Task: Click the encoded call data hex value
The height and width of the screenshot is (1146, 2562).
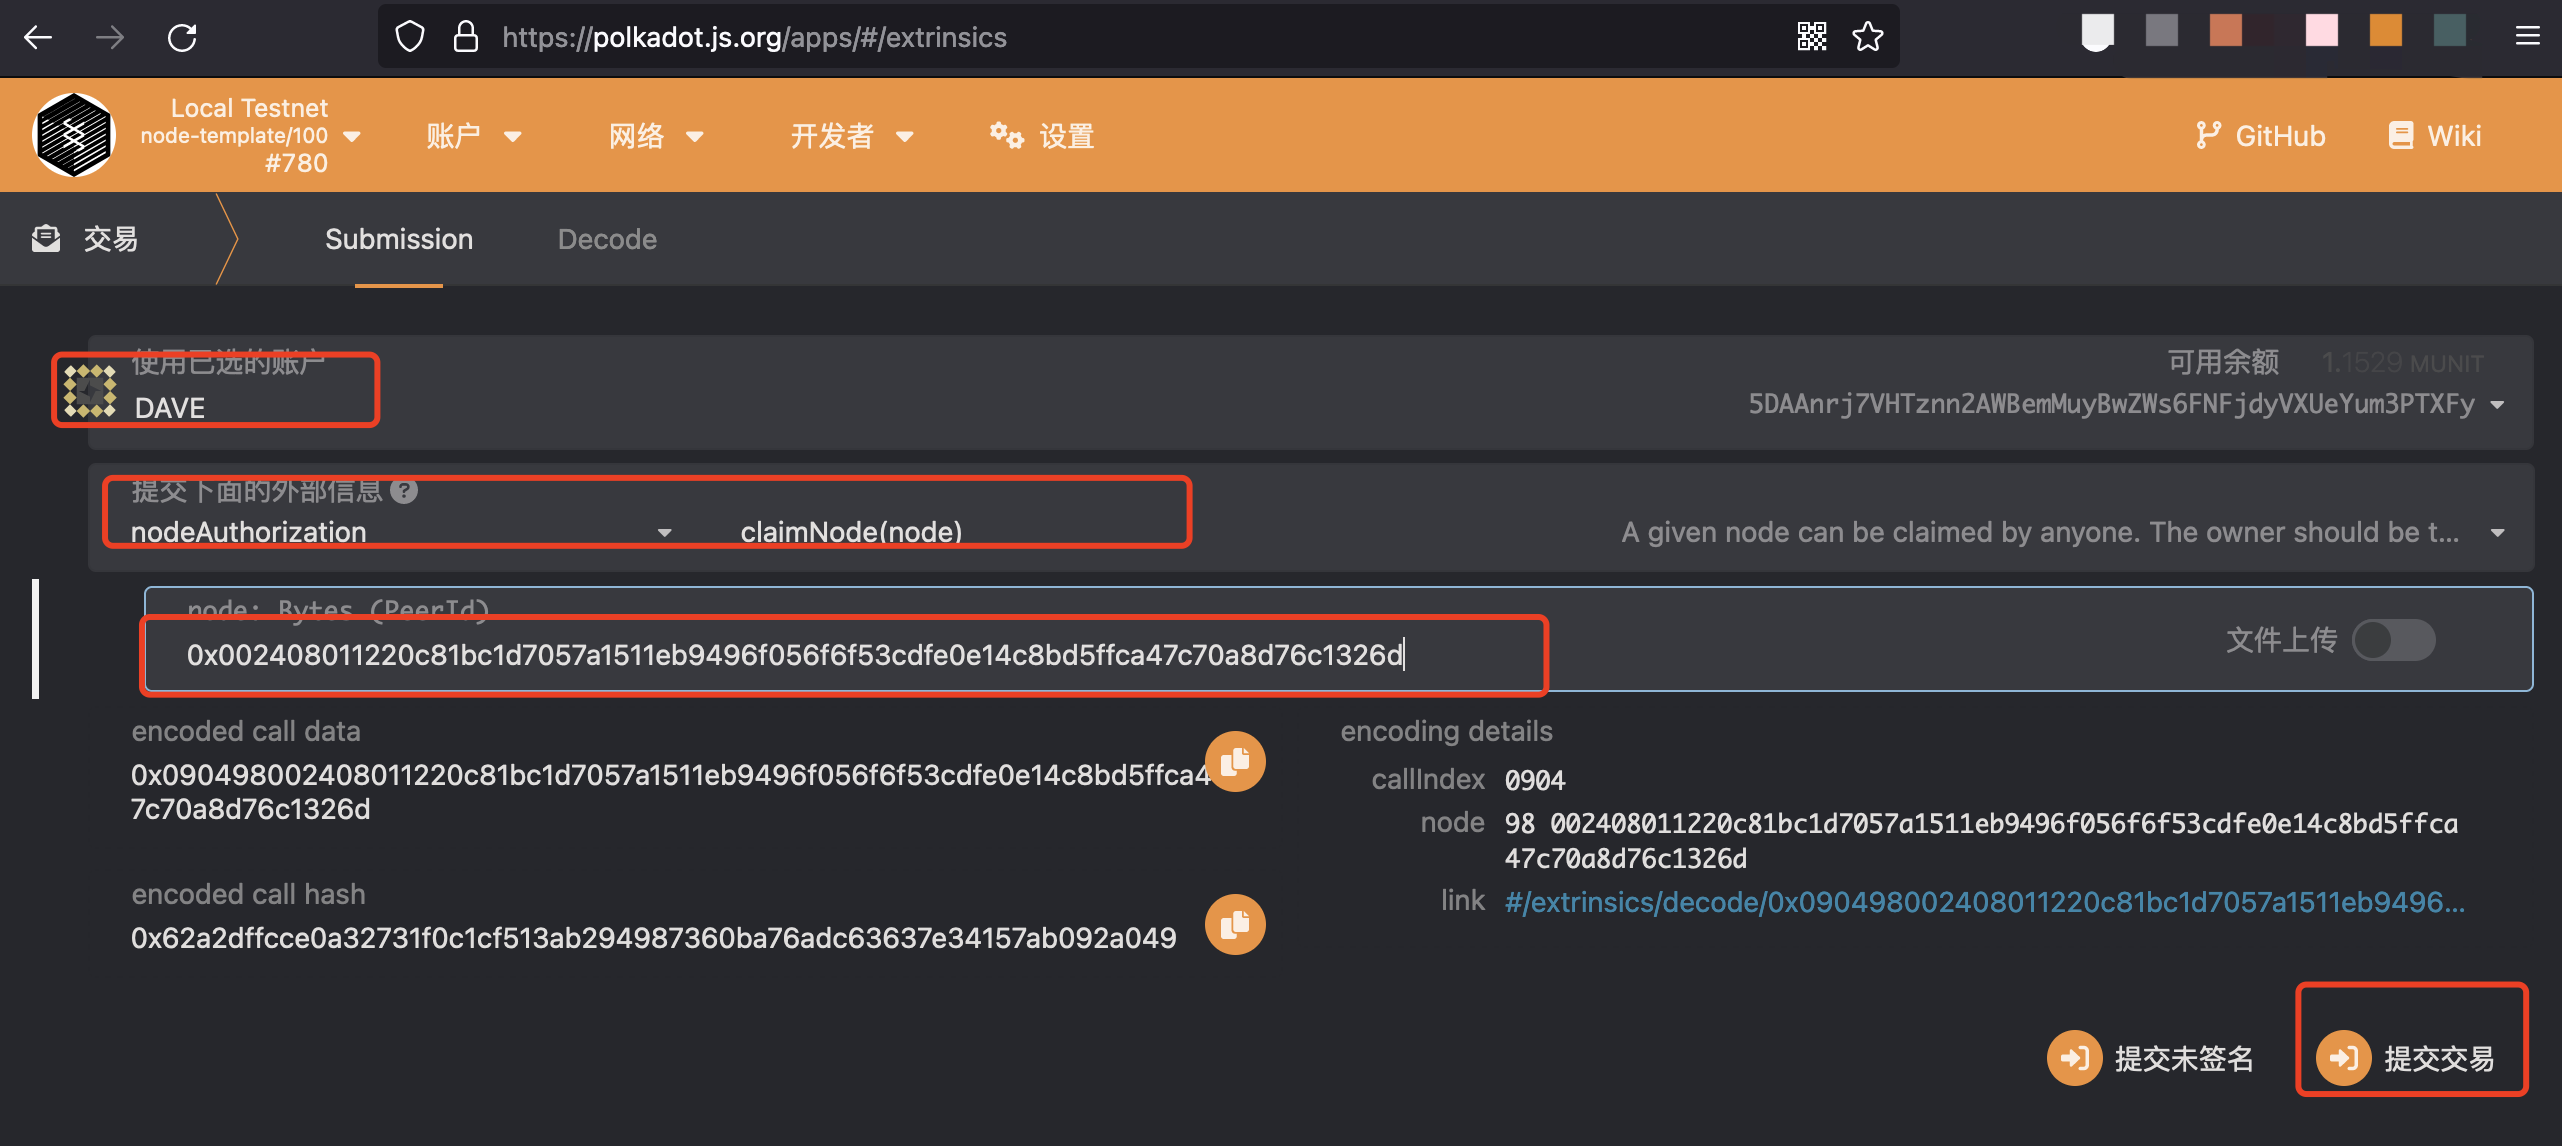Action: pyautogui.click(x=670, y=792)
